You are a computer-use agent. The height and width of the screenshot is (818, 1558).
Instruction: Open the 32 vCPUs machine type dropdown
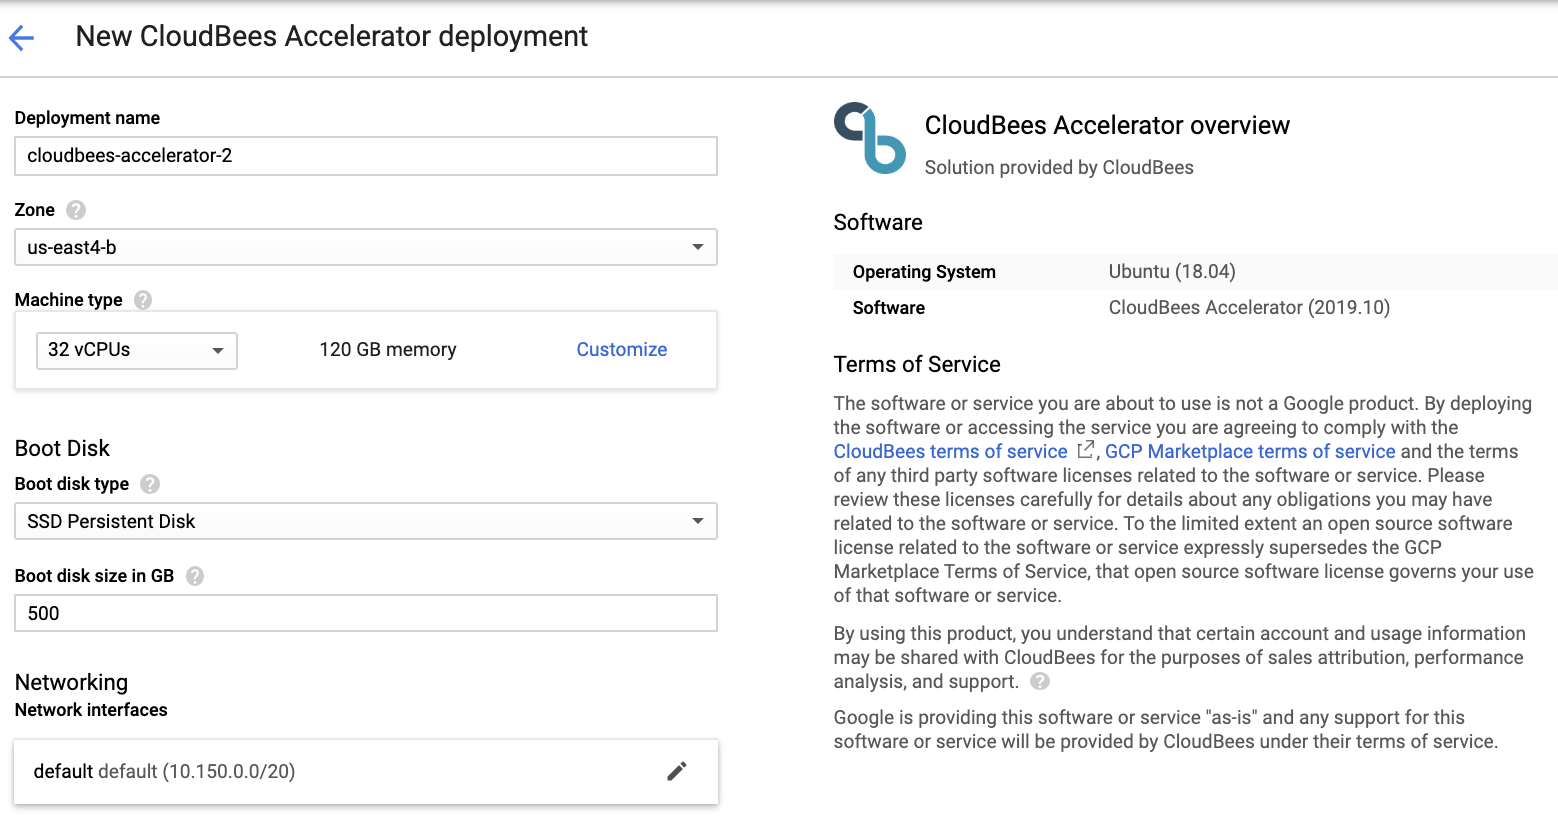click(x=137, y=351)
